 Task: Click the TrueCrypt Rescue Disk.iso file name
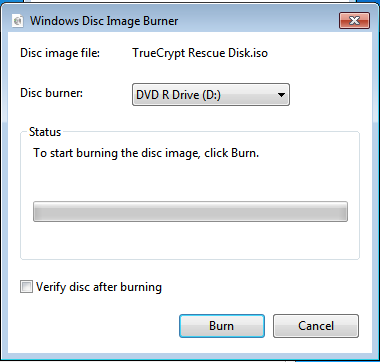(200, 53)
